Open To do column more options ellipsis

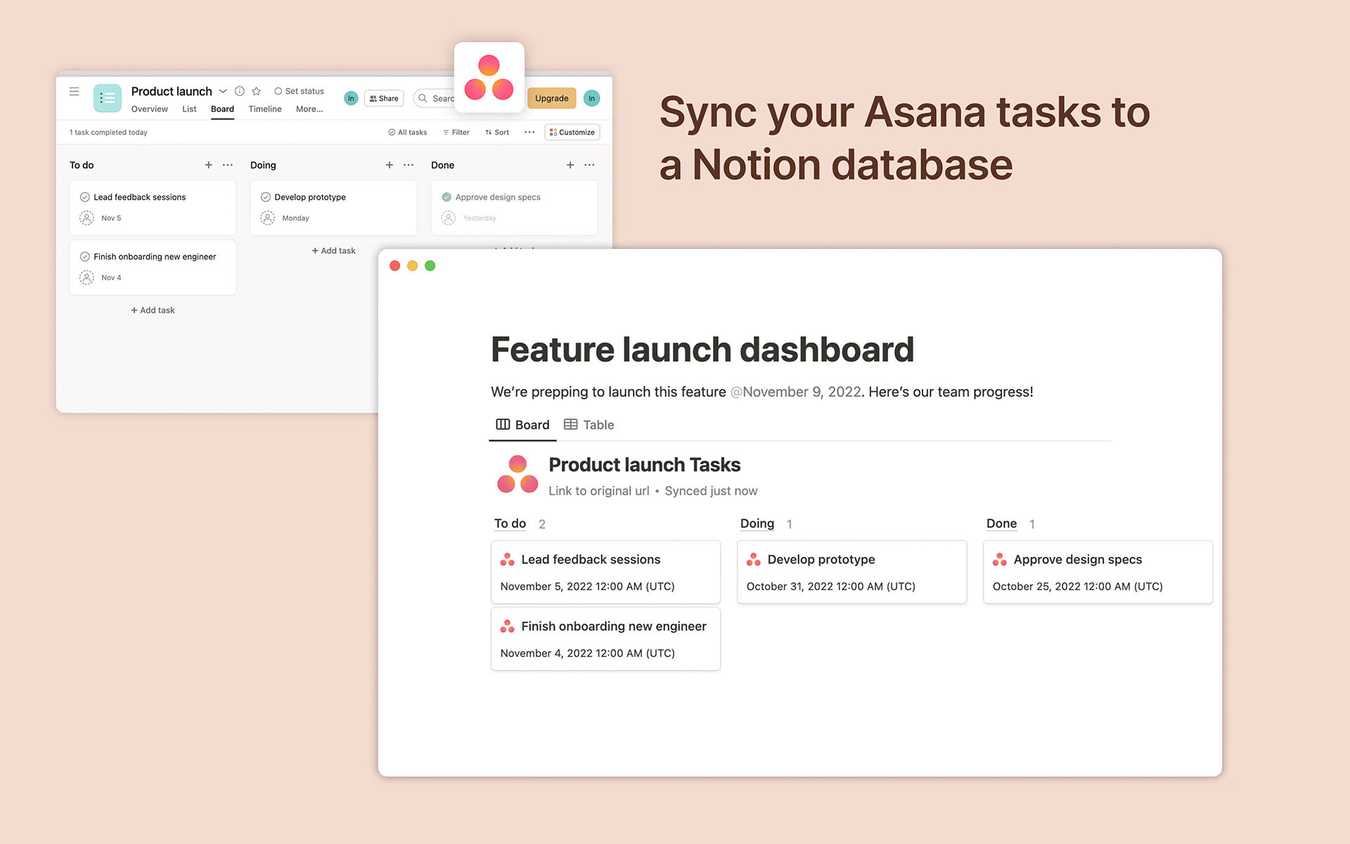(228, 165)
